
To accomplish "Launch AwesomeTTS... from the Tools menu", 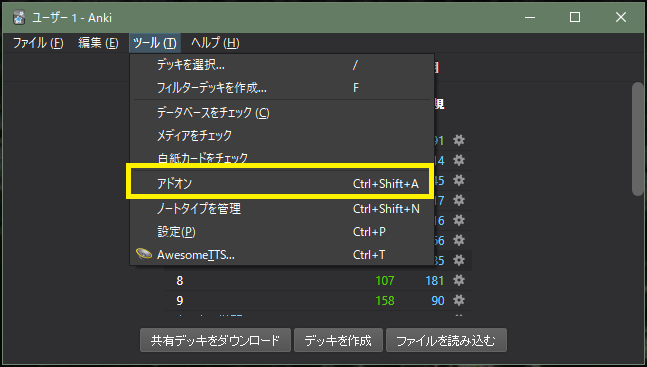I will click(x=282, y=255).
